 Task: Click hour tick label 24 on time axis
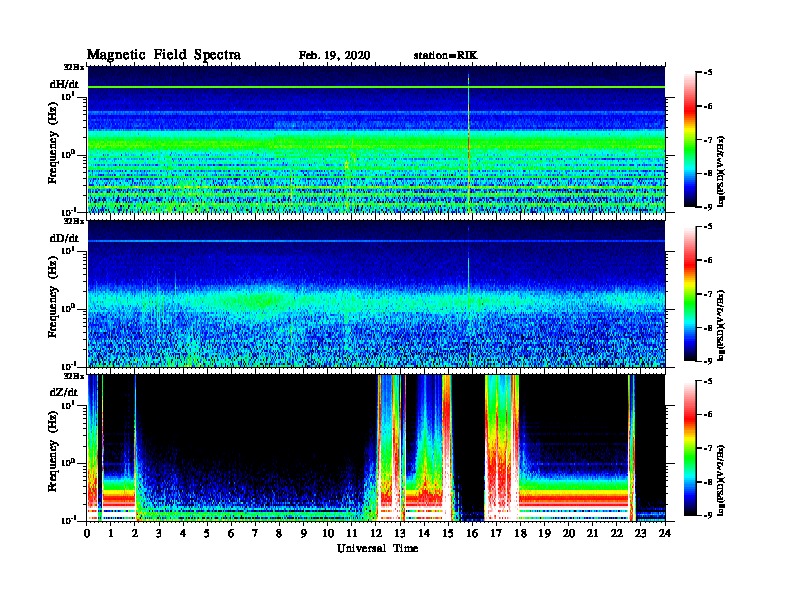click(x=665, y=534)
